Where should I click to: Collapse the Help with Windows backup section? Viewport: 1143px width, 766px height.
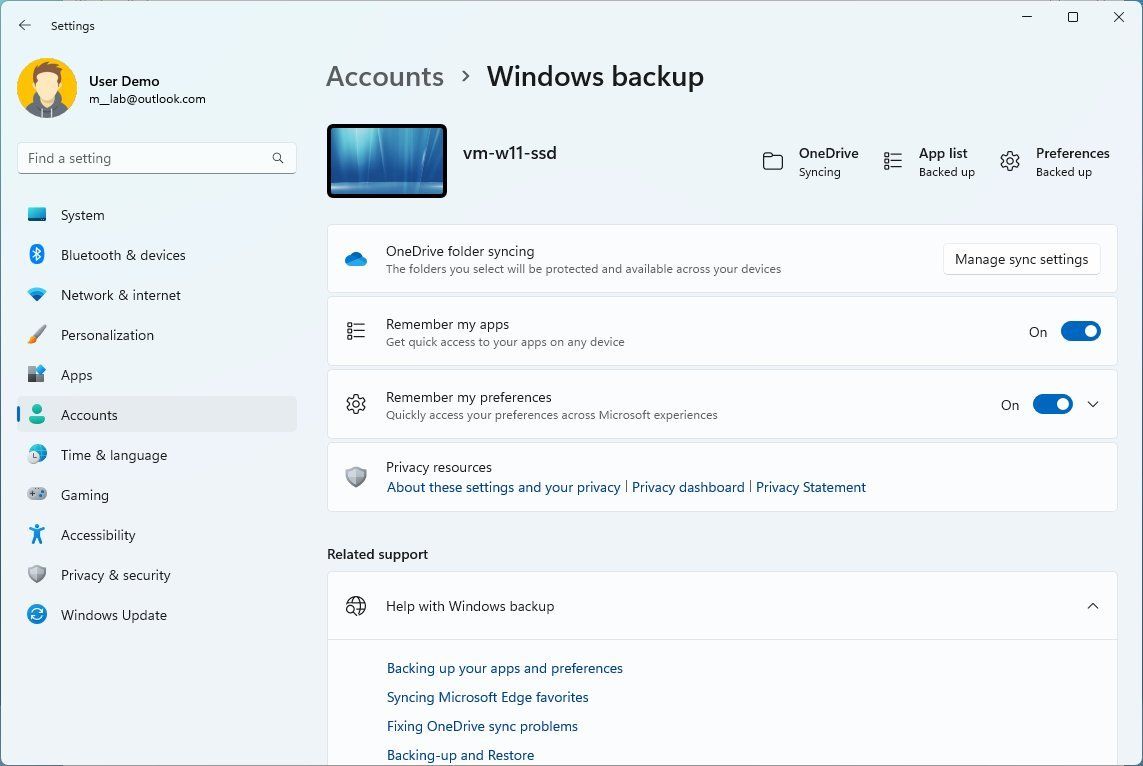pos(1093,606)
